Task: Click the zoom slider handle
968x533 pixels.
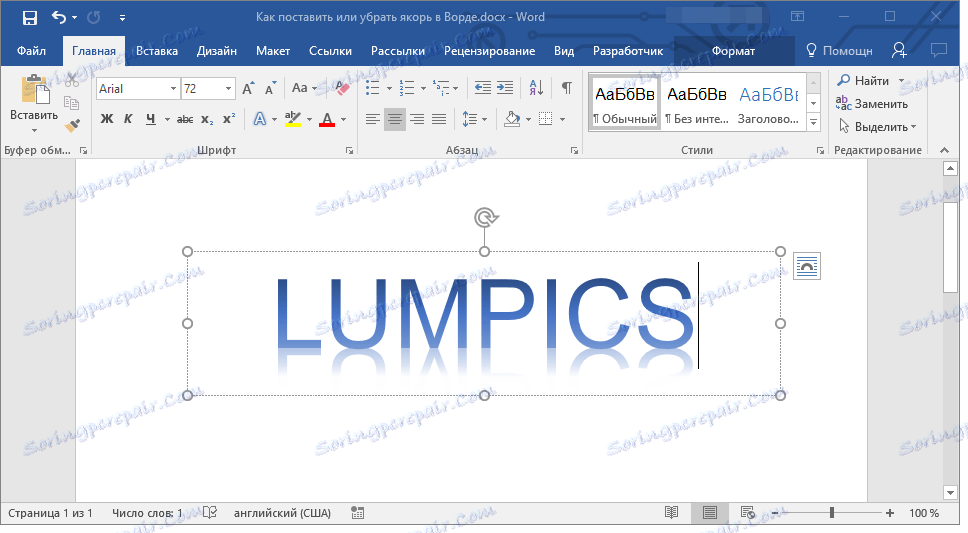Action: (832, 513)
